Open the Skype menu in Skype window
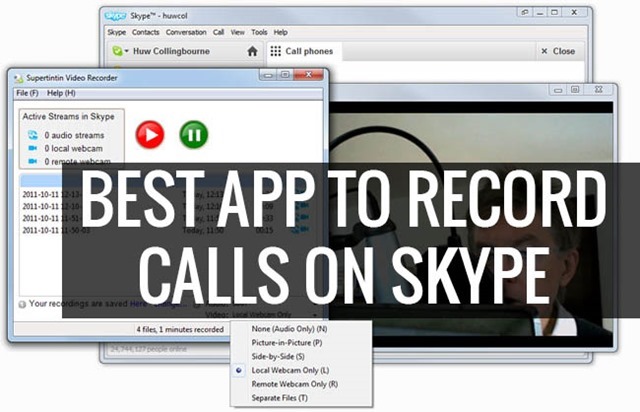Screen dimensions: 640x412 pyautogui.click(x=117, y=32)
